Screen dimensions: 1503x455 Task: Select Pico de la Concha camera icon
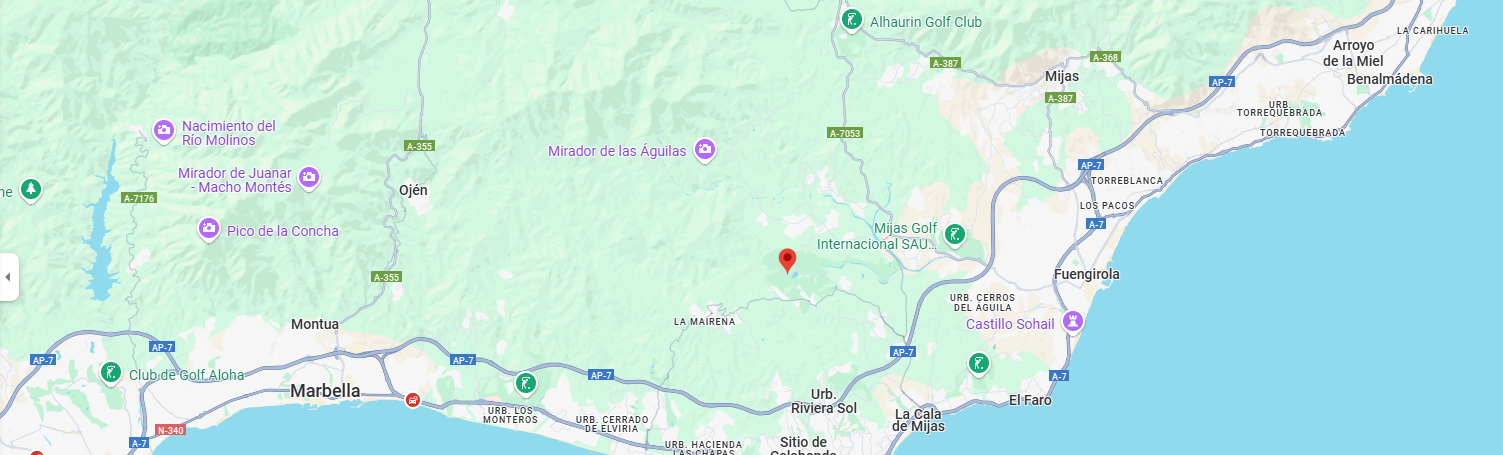209,230
